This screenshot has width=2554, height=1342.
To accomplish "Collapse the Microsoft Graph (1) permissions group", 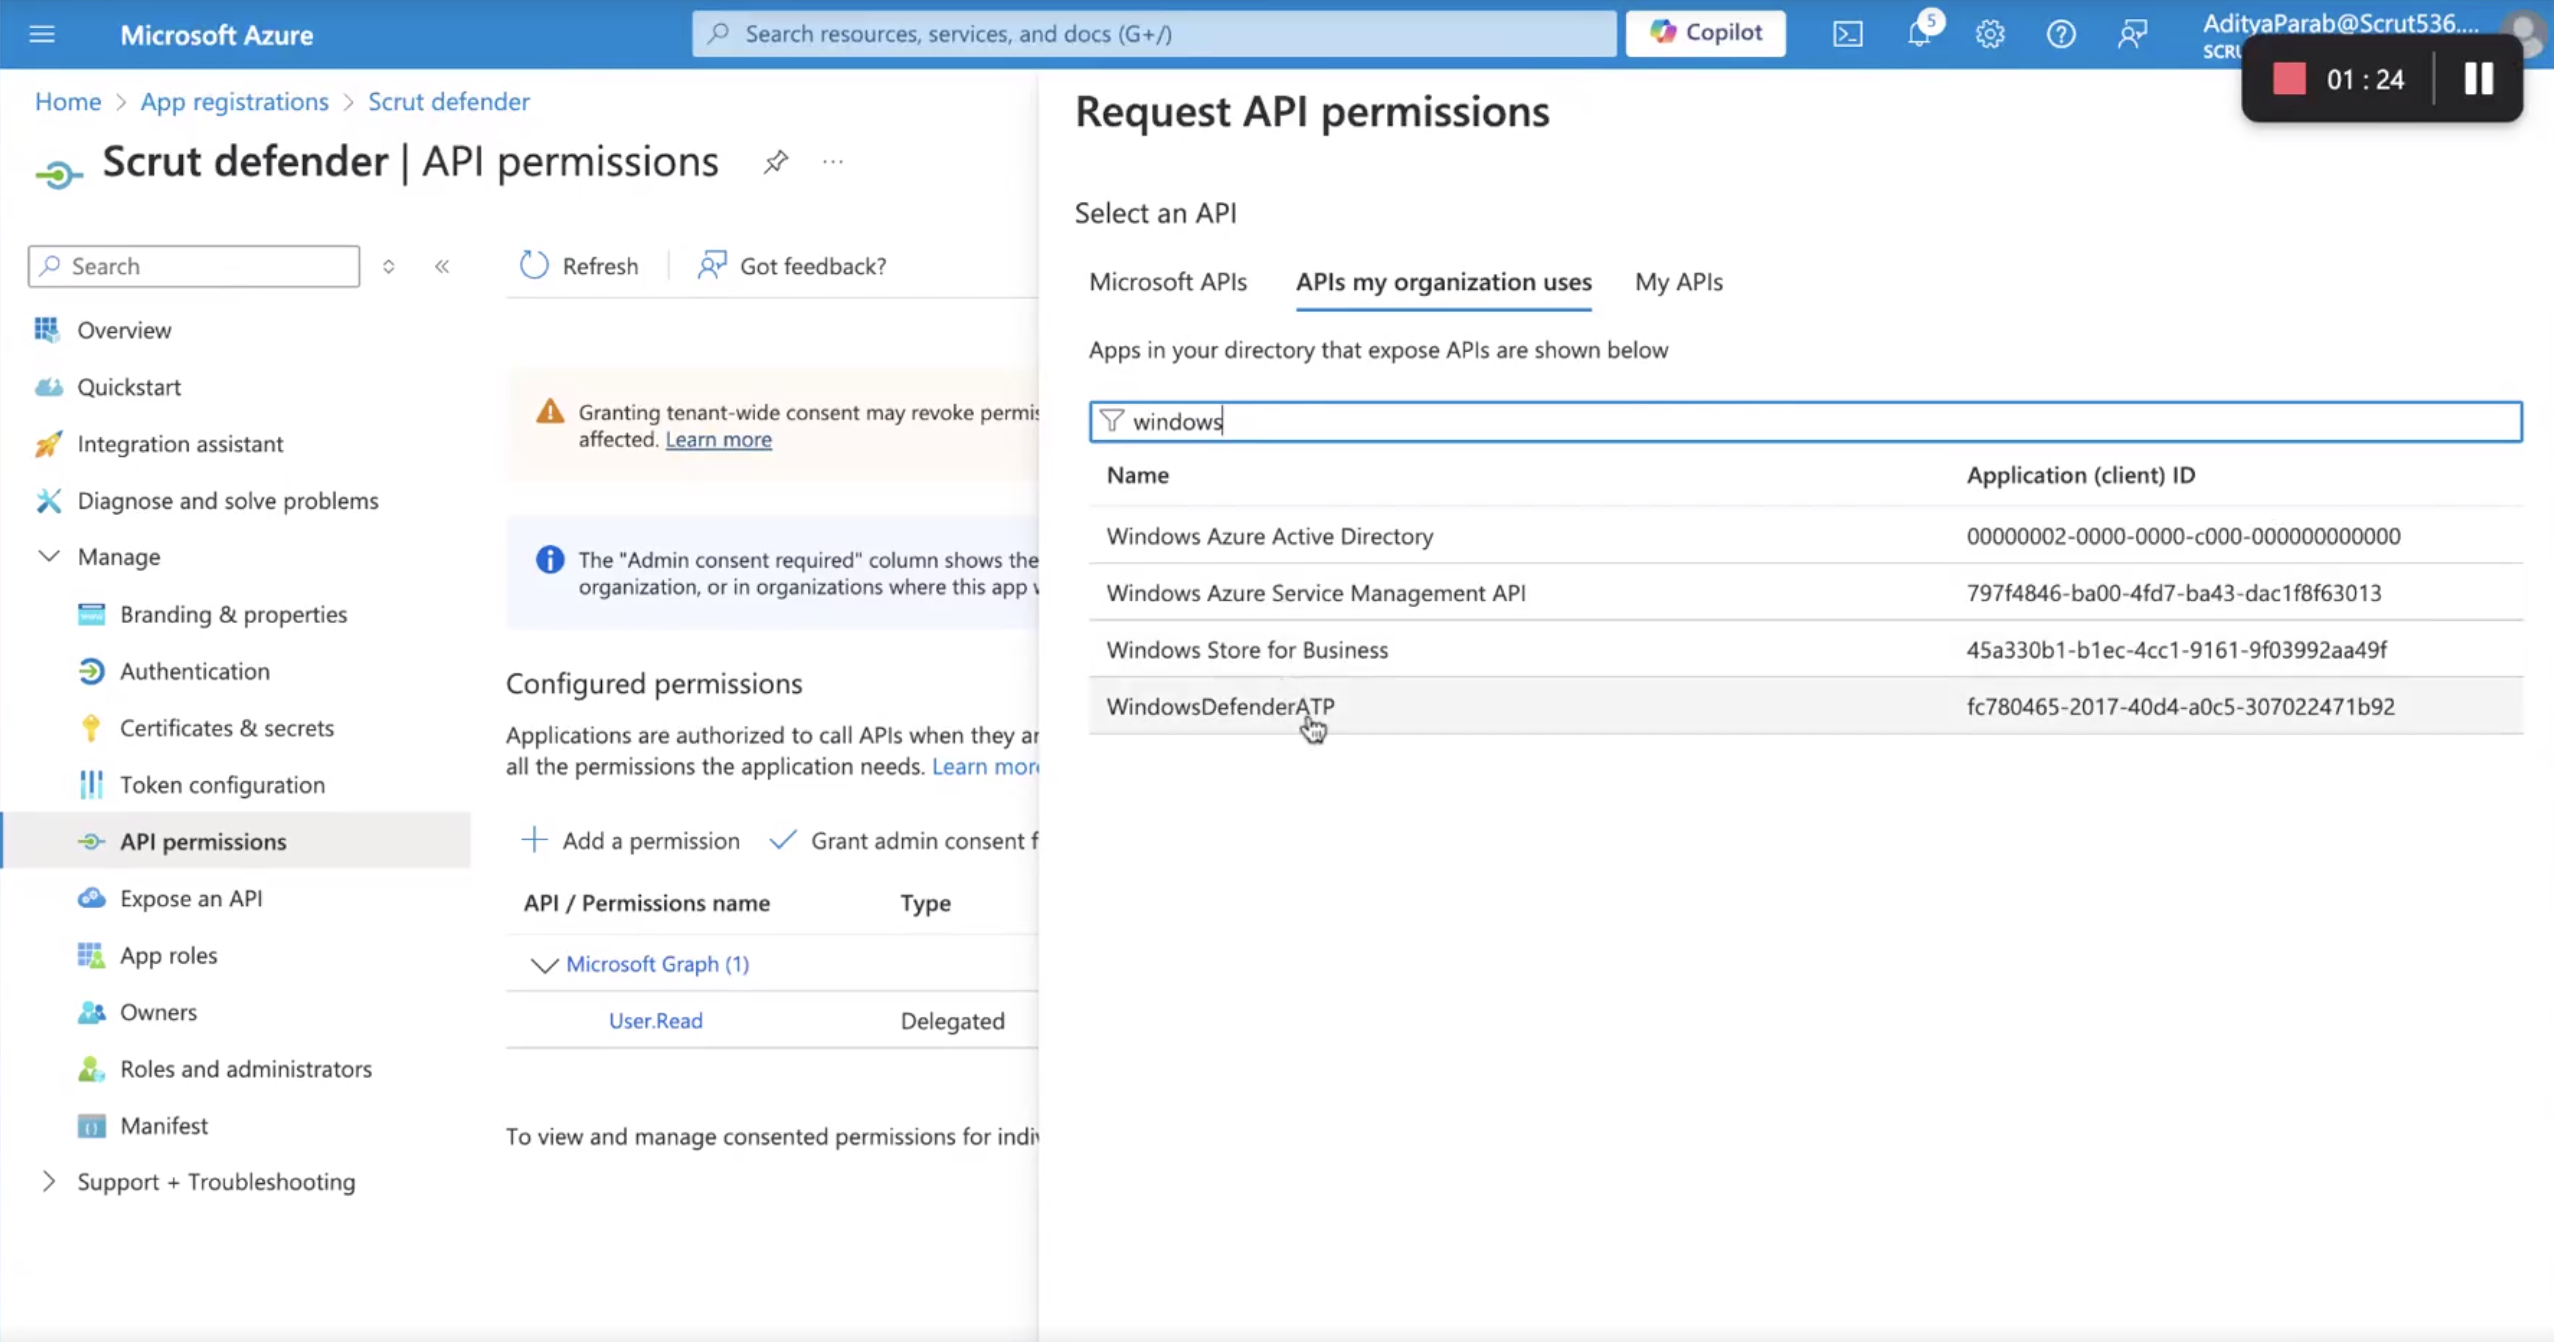I will click(543, 964).
